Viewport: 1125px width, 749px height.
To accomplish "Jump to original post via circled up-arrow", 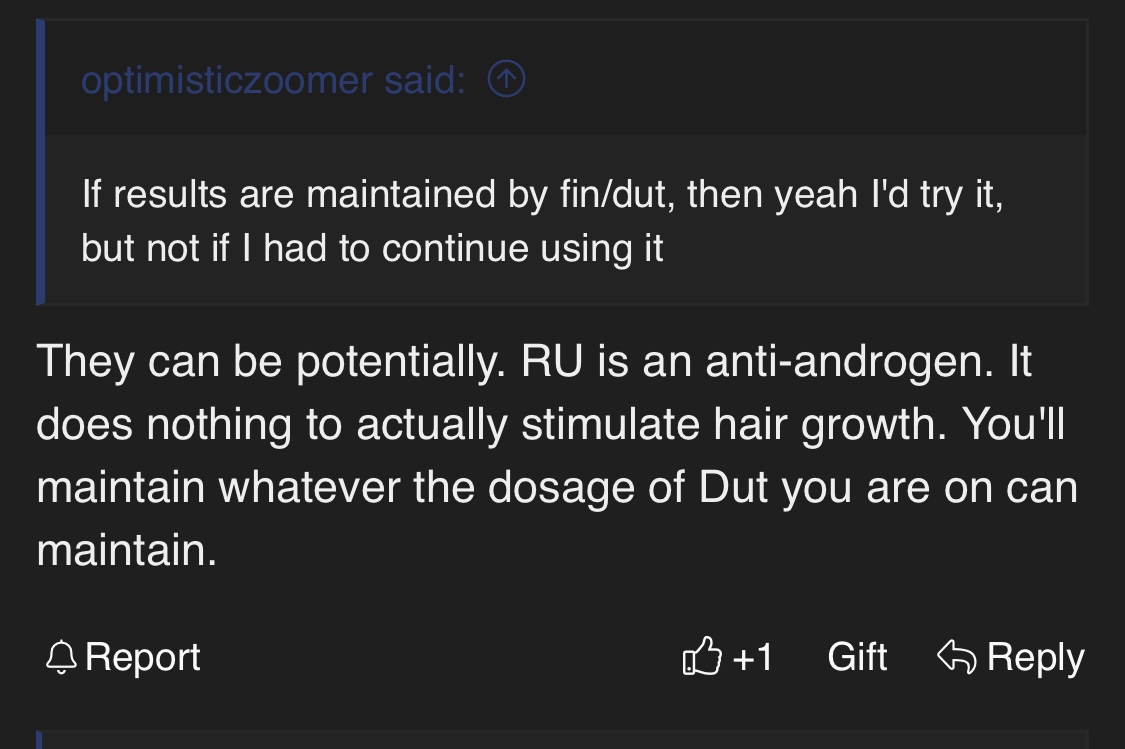I will pos(507,78).
